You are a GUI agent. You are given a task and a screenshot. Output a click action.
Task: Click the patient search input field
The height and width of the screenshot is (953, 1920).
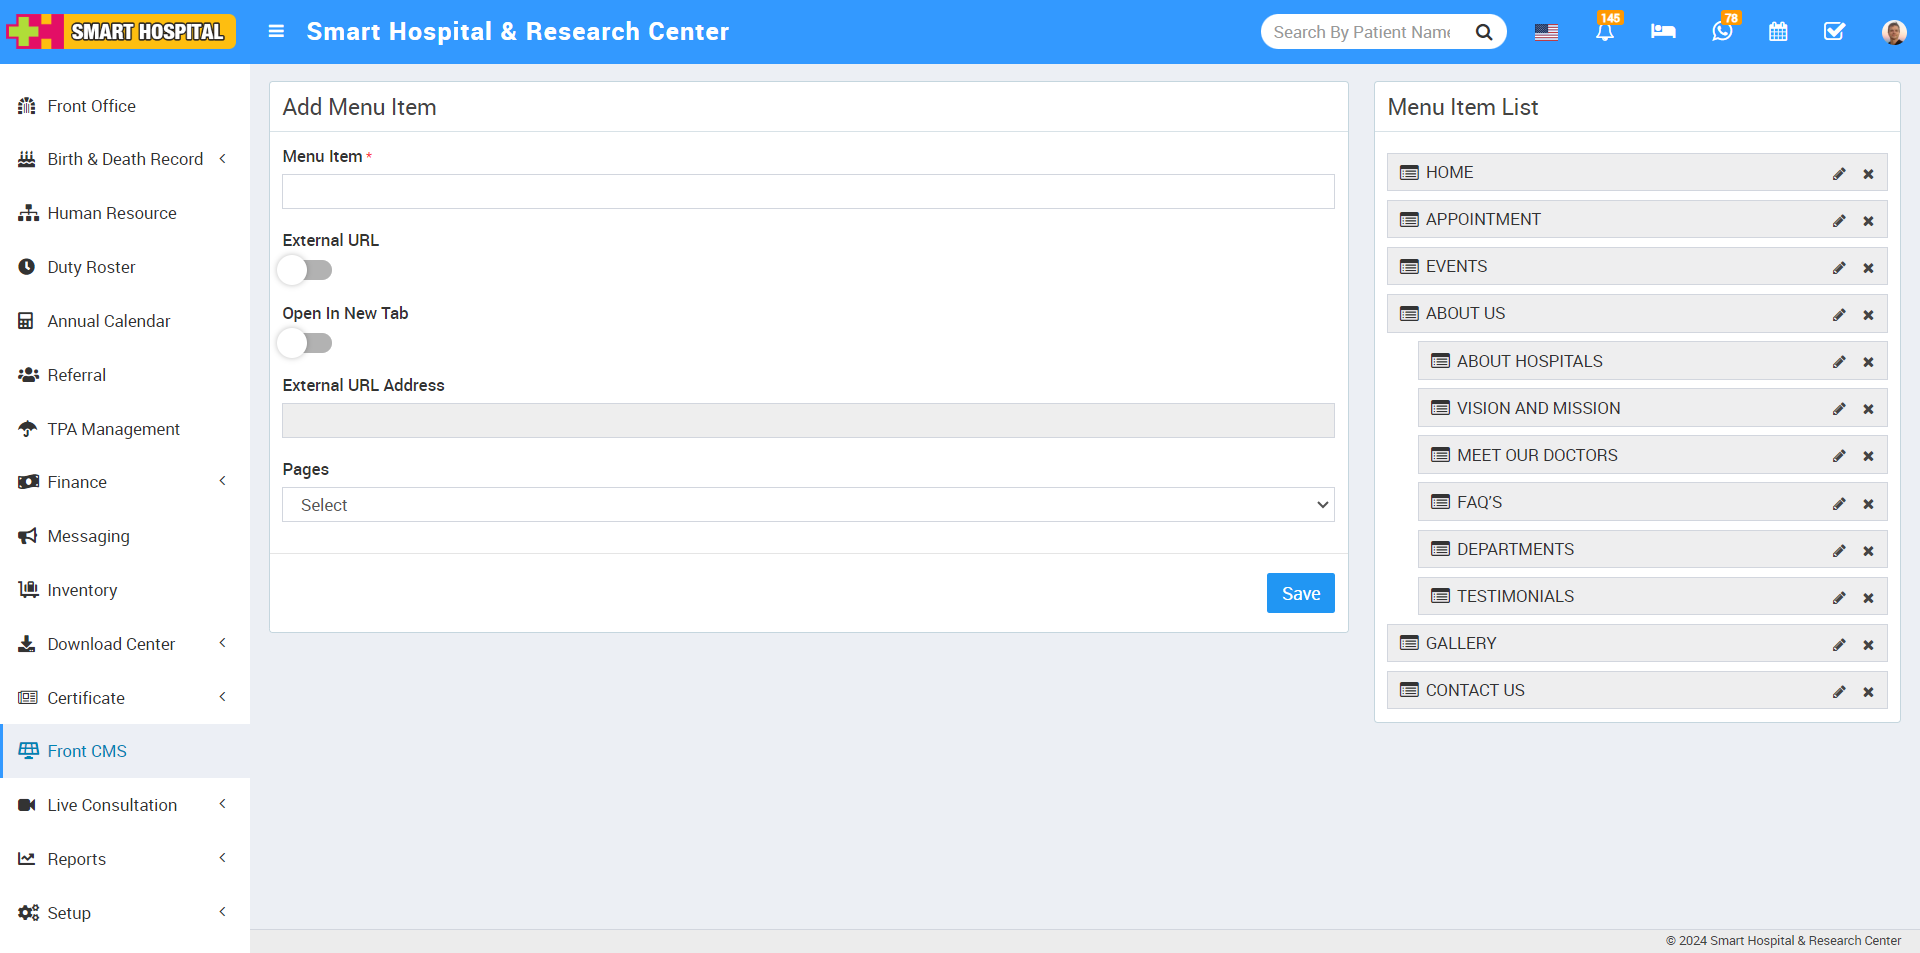[x=1370, y=31]
